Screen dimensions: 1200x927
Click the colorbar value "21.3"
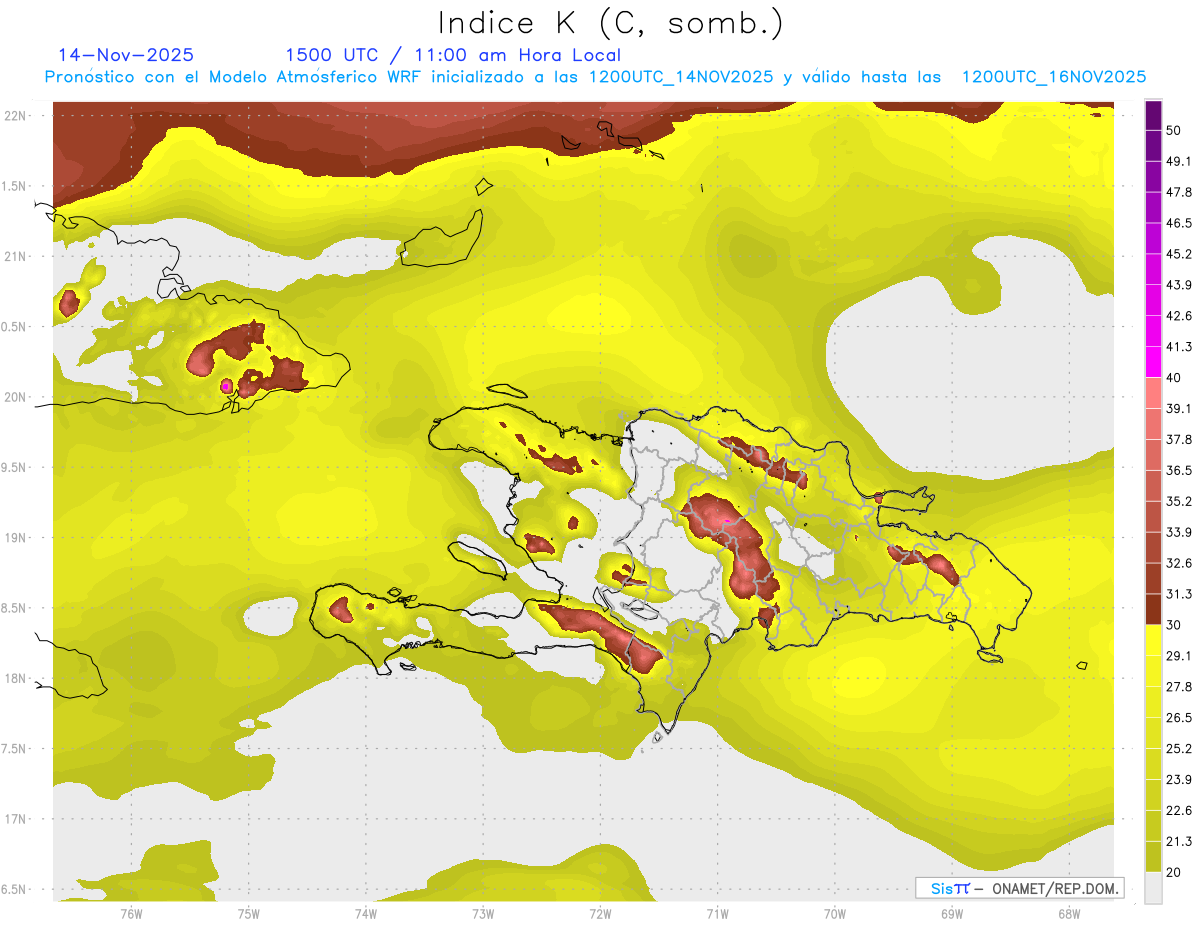click(x=1179, y=842)
